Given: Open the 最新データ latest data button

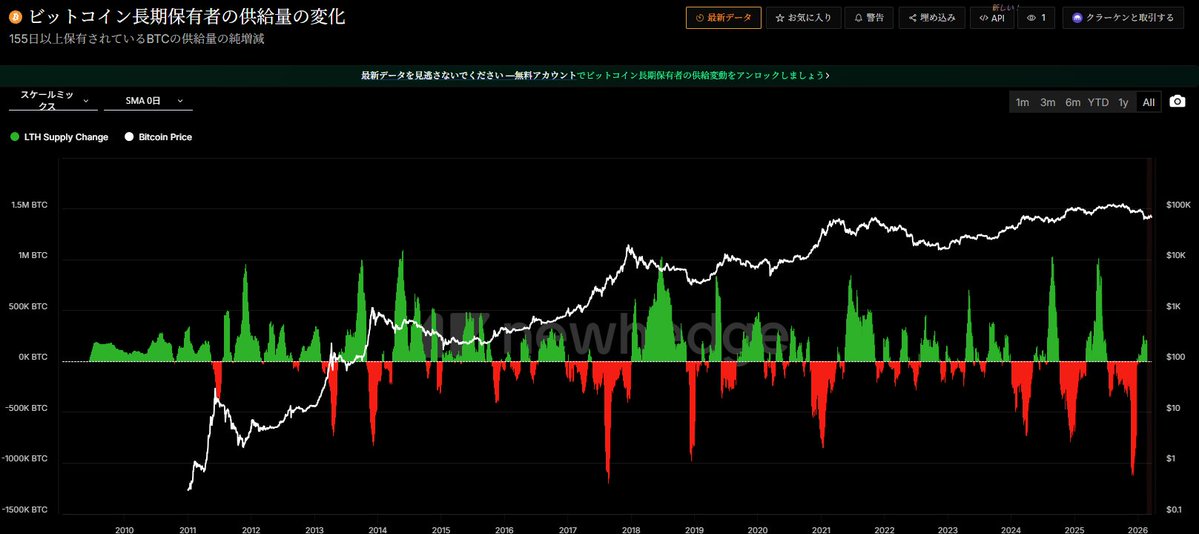Looking at the screenshot, I should pyautogui.click(x=723, y=18).
